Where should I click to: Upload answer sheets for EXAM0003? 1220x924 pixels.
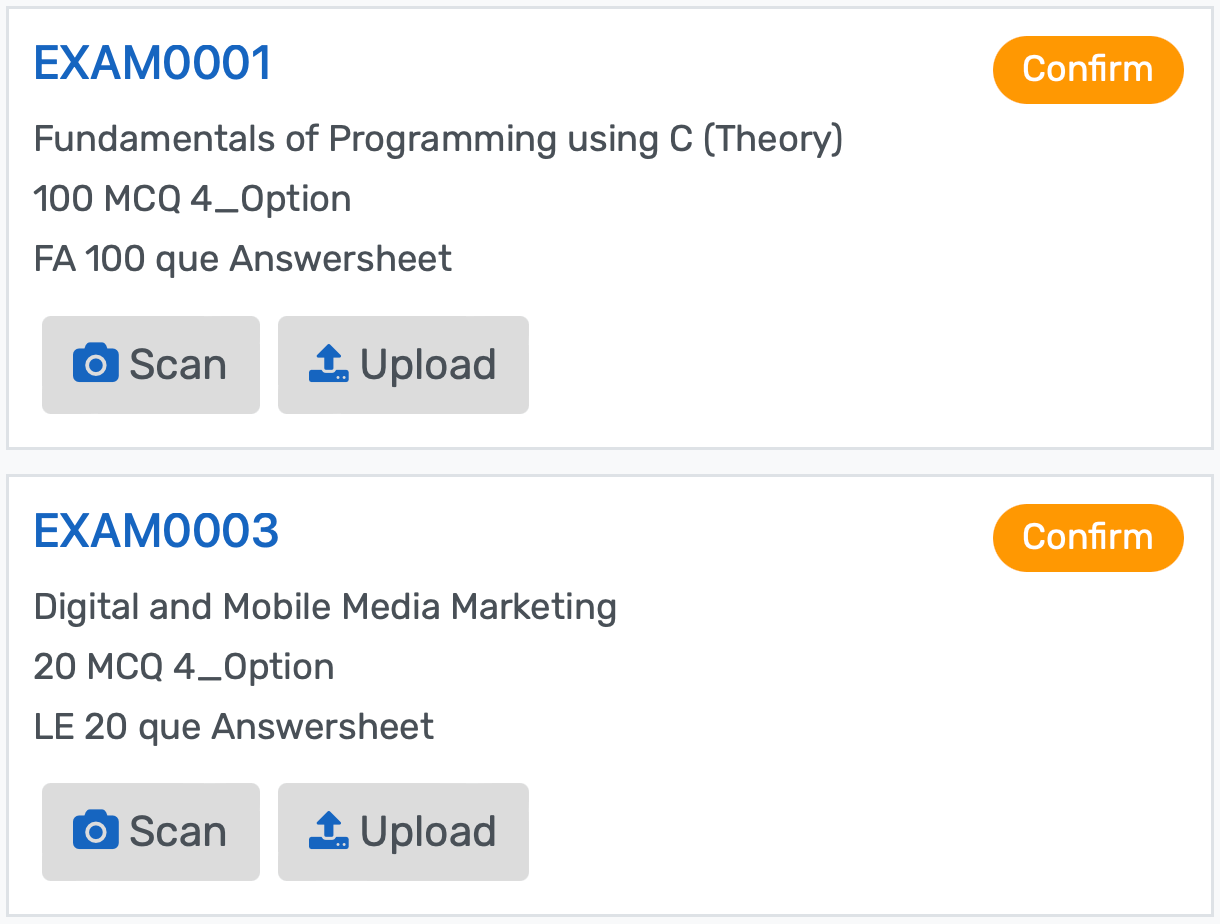403,831
